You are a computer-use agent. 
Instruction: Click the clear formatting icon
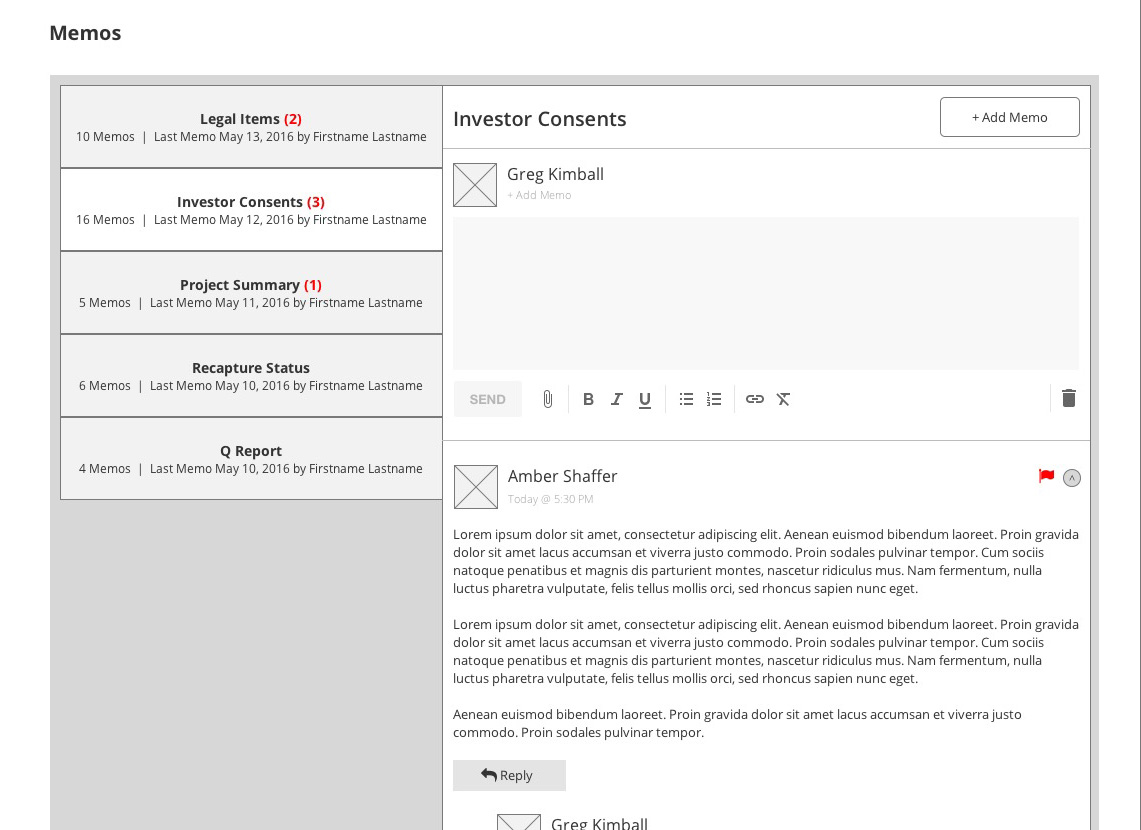[783, 399]
